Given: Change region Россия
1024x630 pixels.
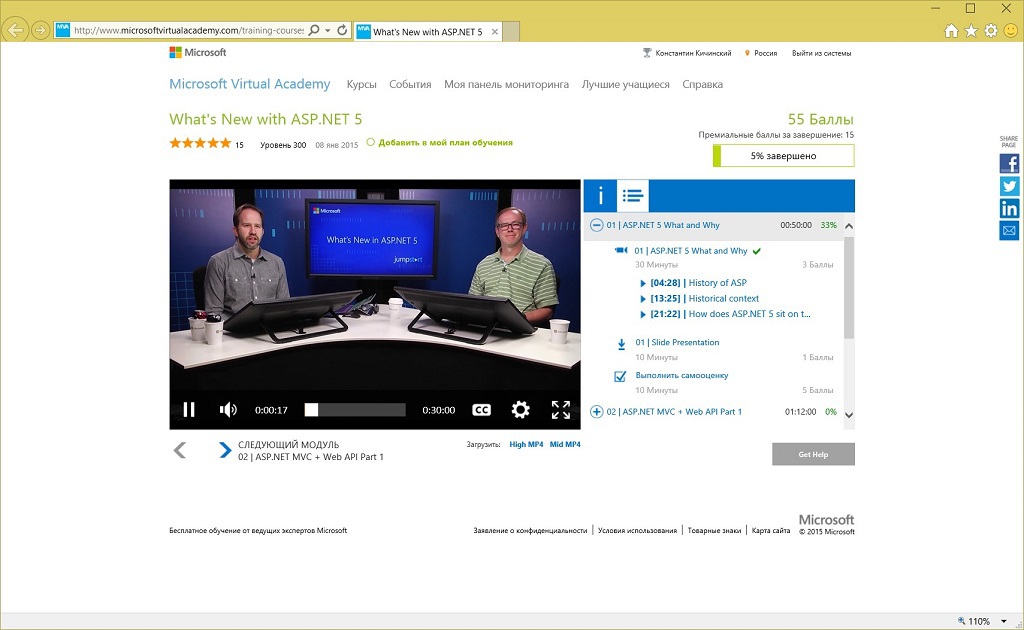Looking at the screenshot, I should click(765, 54).
